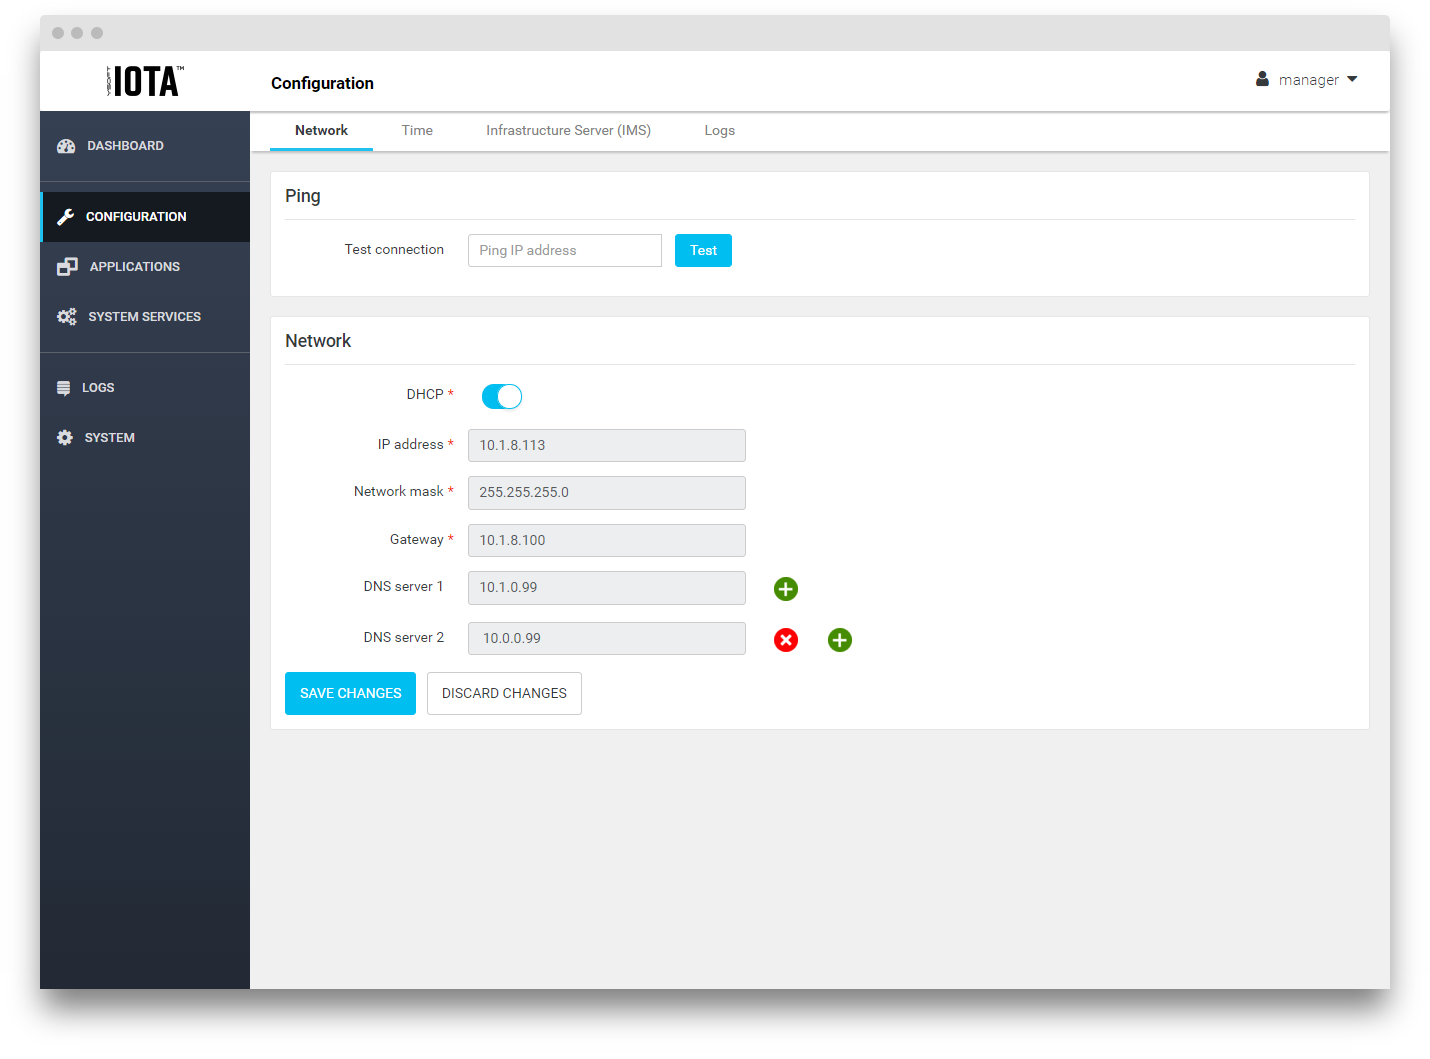Open the System gear icon
Screen dimensions: 1430x1059
pos(65,438)
